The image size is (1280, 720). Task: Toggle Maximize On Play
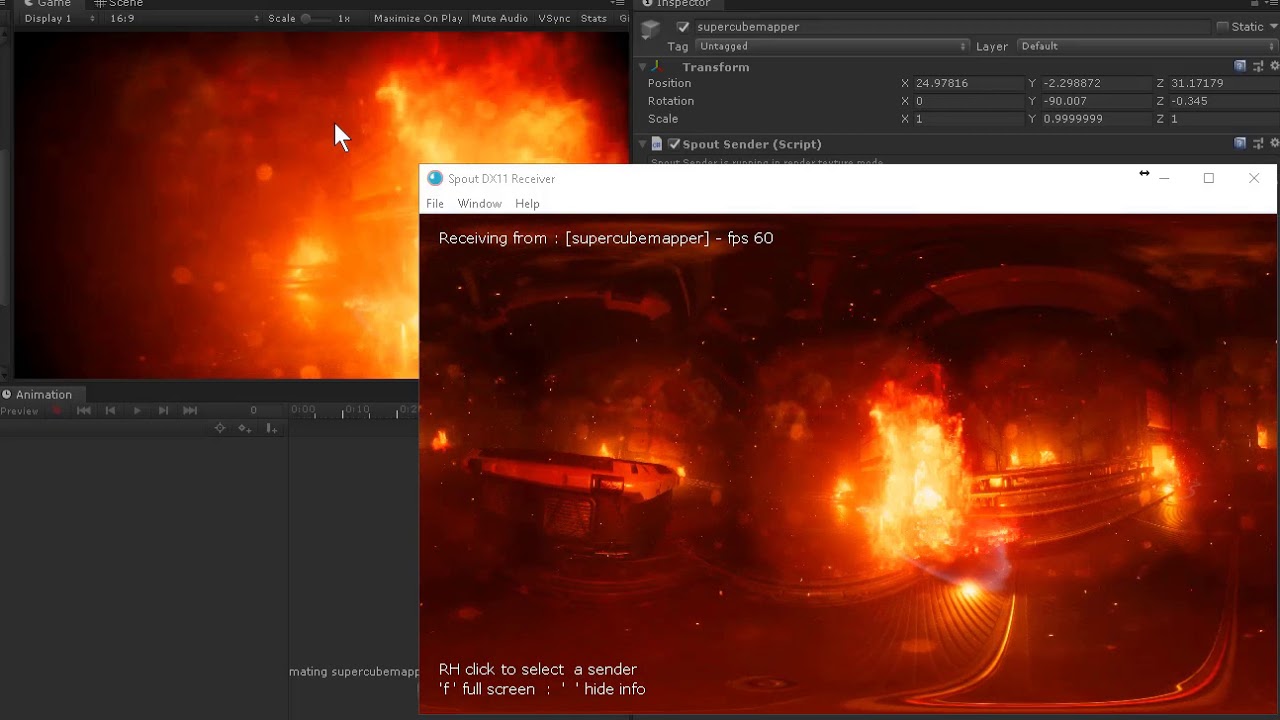418,18
